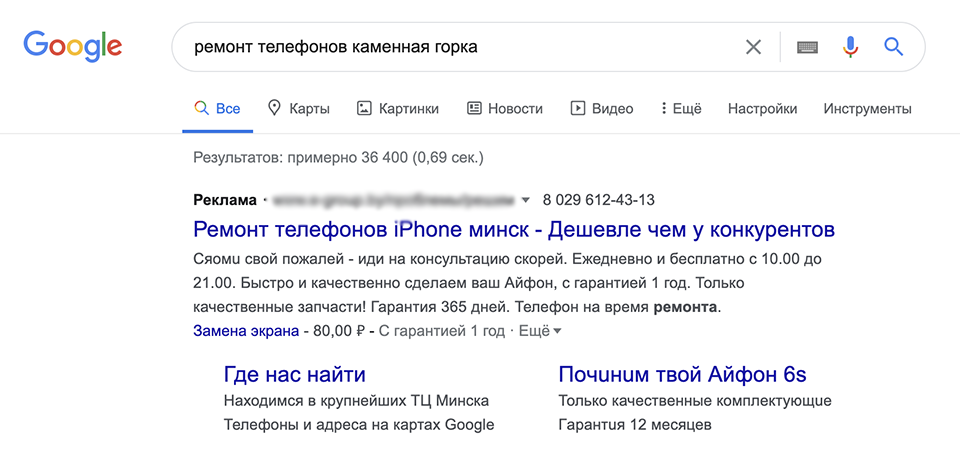
Task: Open Настройки menu
Action: [762, 109]
